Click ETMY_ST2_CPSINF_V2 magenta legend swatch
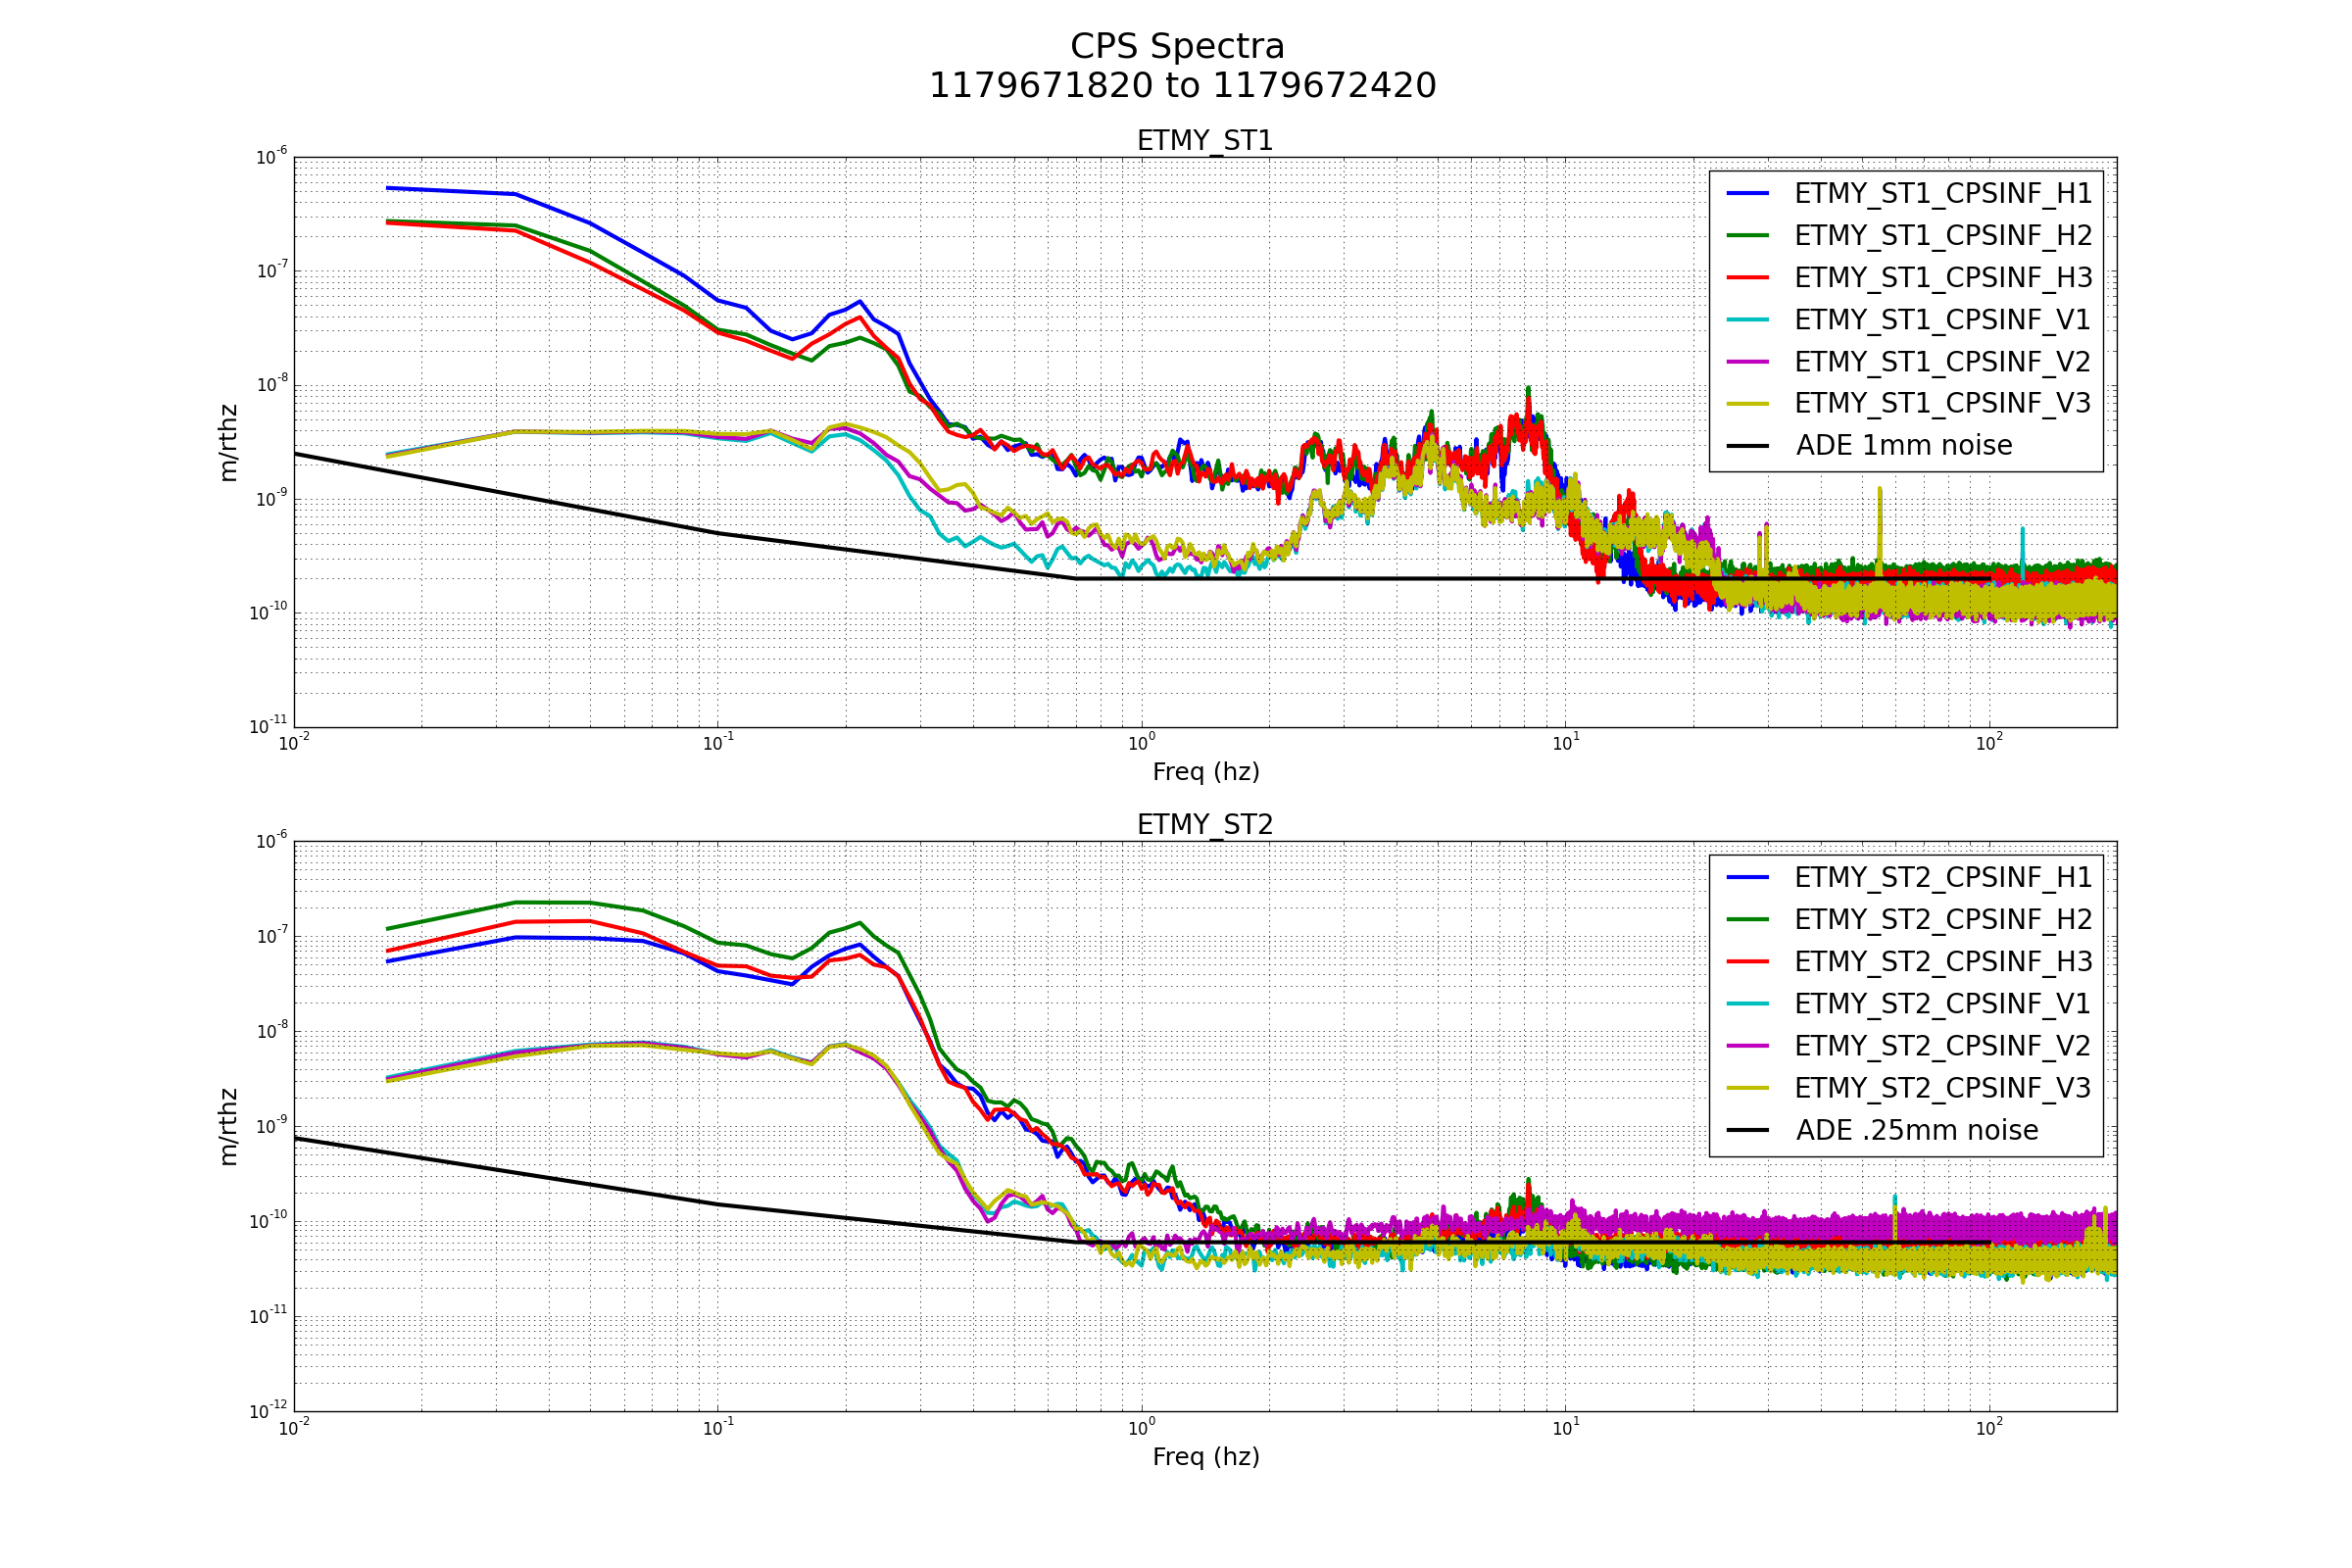The image size is (2352, 1568). coord(1748,1046)
